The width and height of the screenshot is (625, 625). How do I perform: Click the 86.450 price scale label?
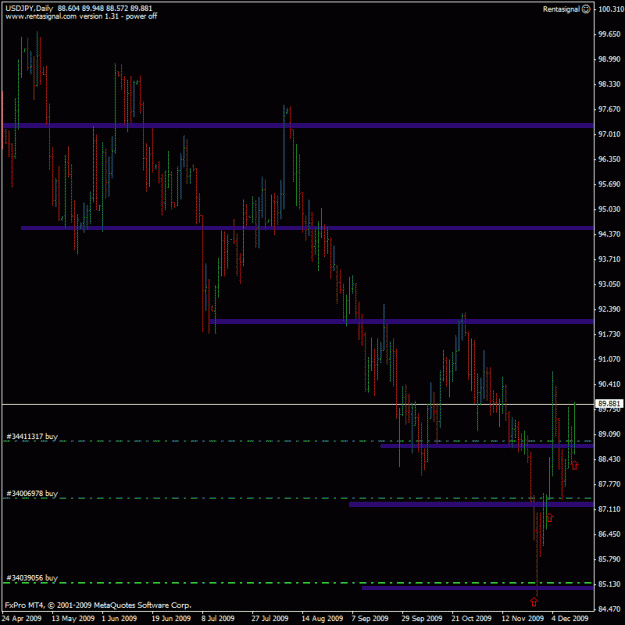[x=610, y=534]
